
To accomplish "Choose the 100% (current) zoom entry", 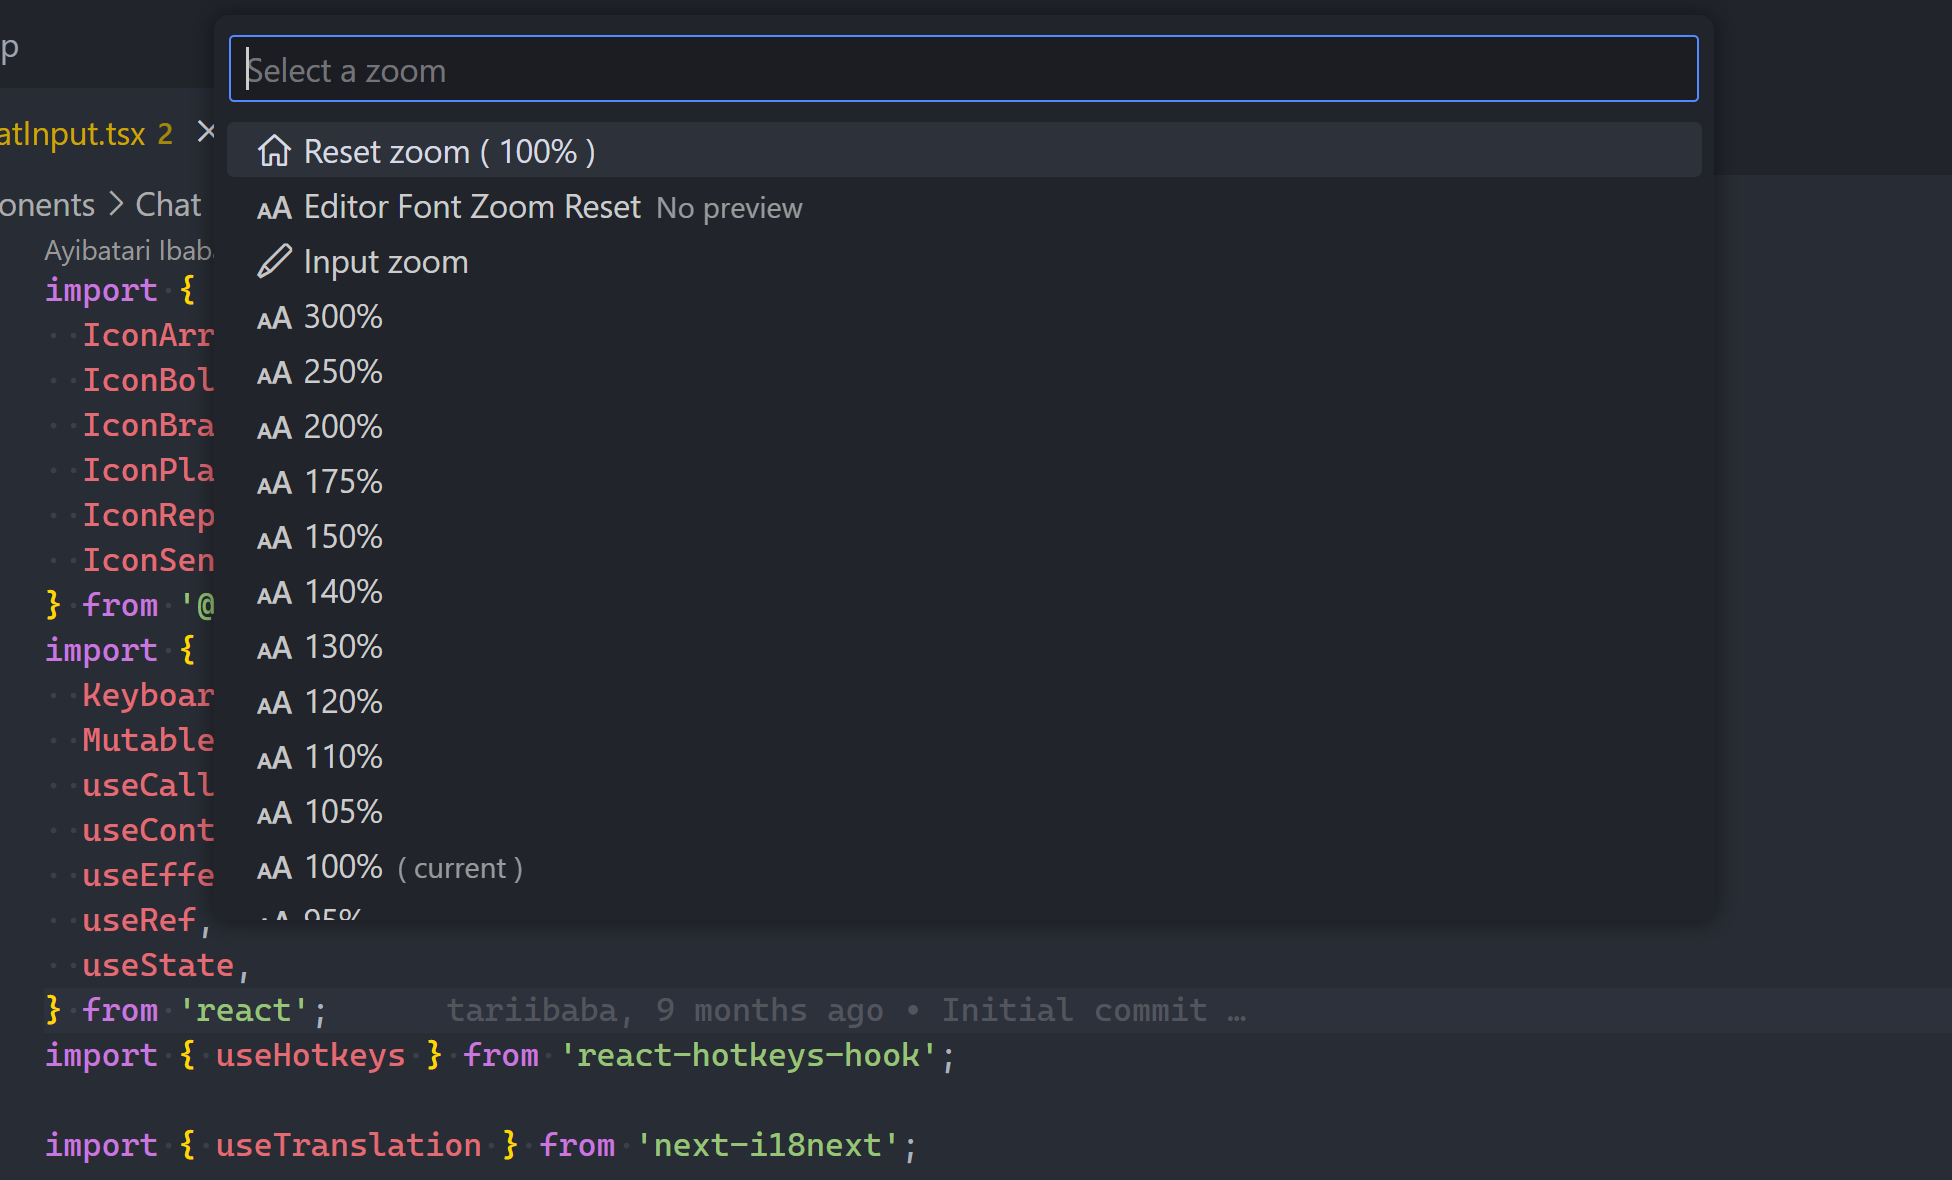I will [x=343, y=867].
